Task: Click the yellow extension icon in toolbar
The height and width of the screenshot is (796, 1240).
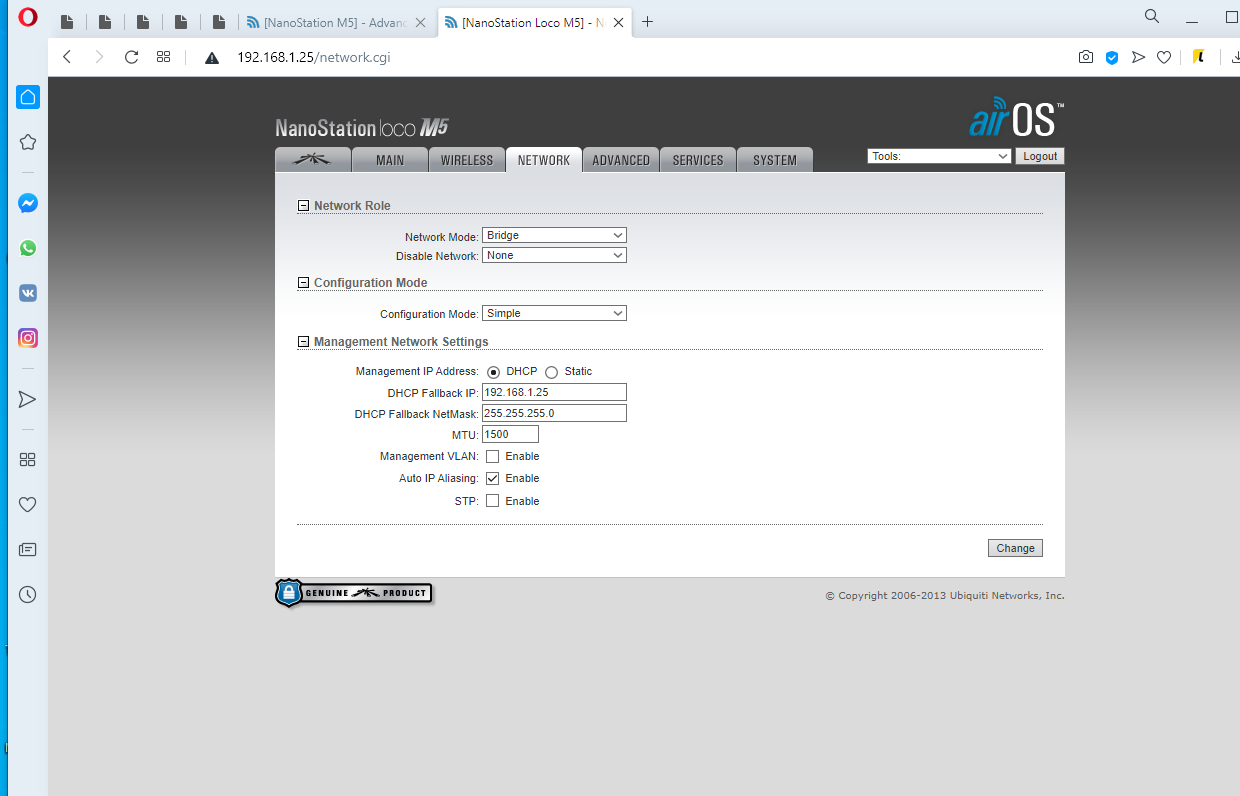Action: tap(1198, 57)
